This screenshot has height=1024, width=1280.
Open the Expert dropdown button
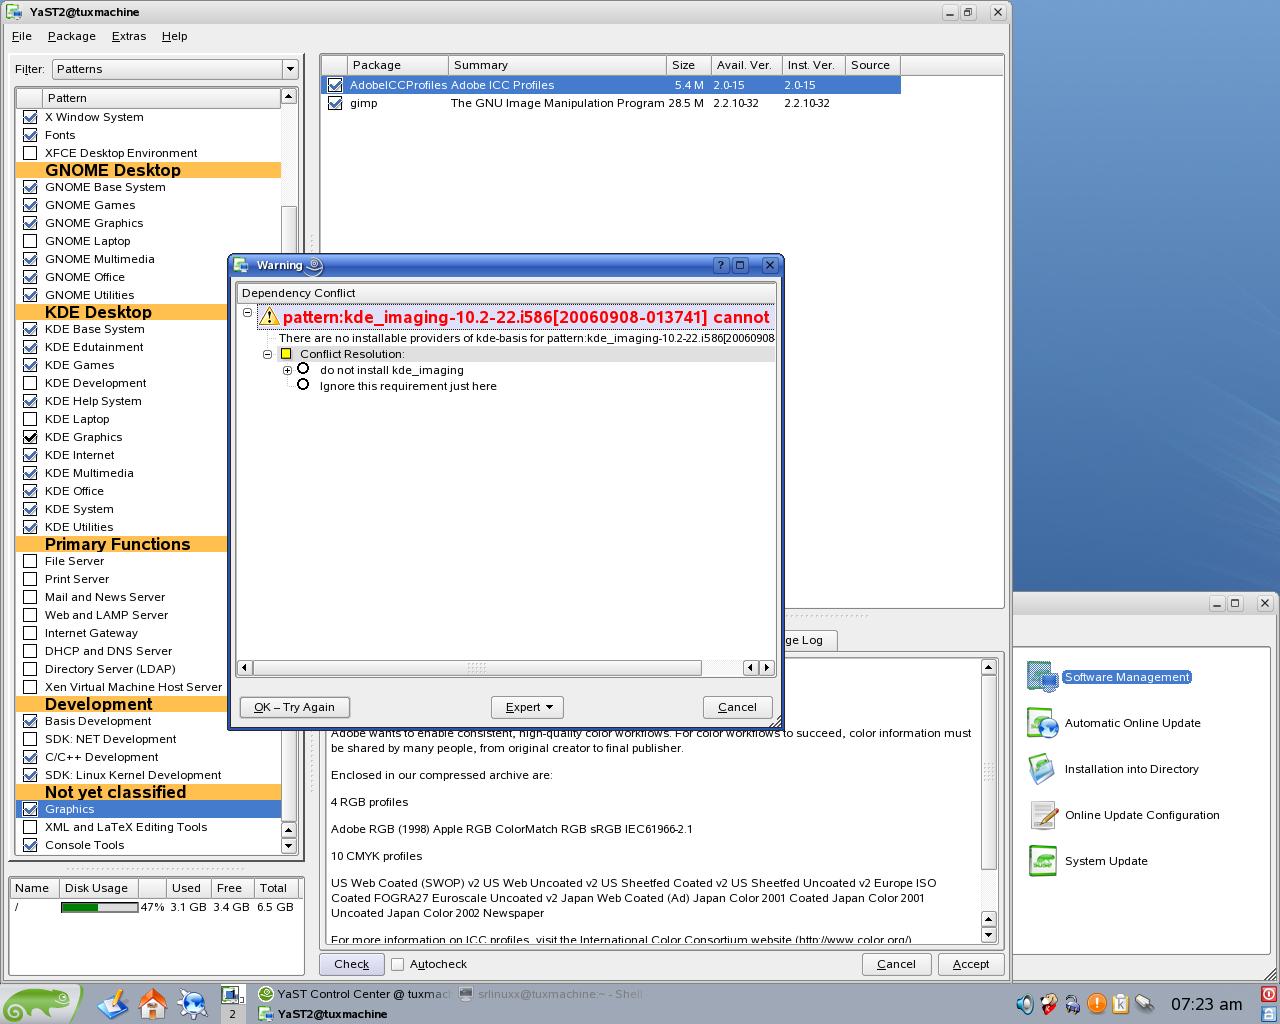pyautogui.click(x=528, y=707)
